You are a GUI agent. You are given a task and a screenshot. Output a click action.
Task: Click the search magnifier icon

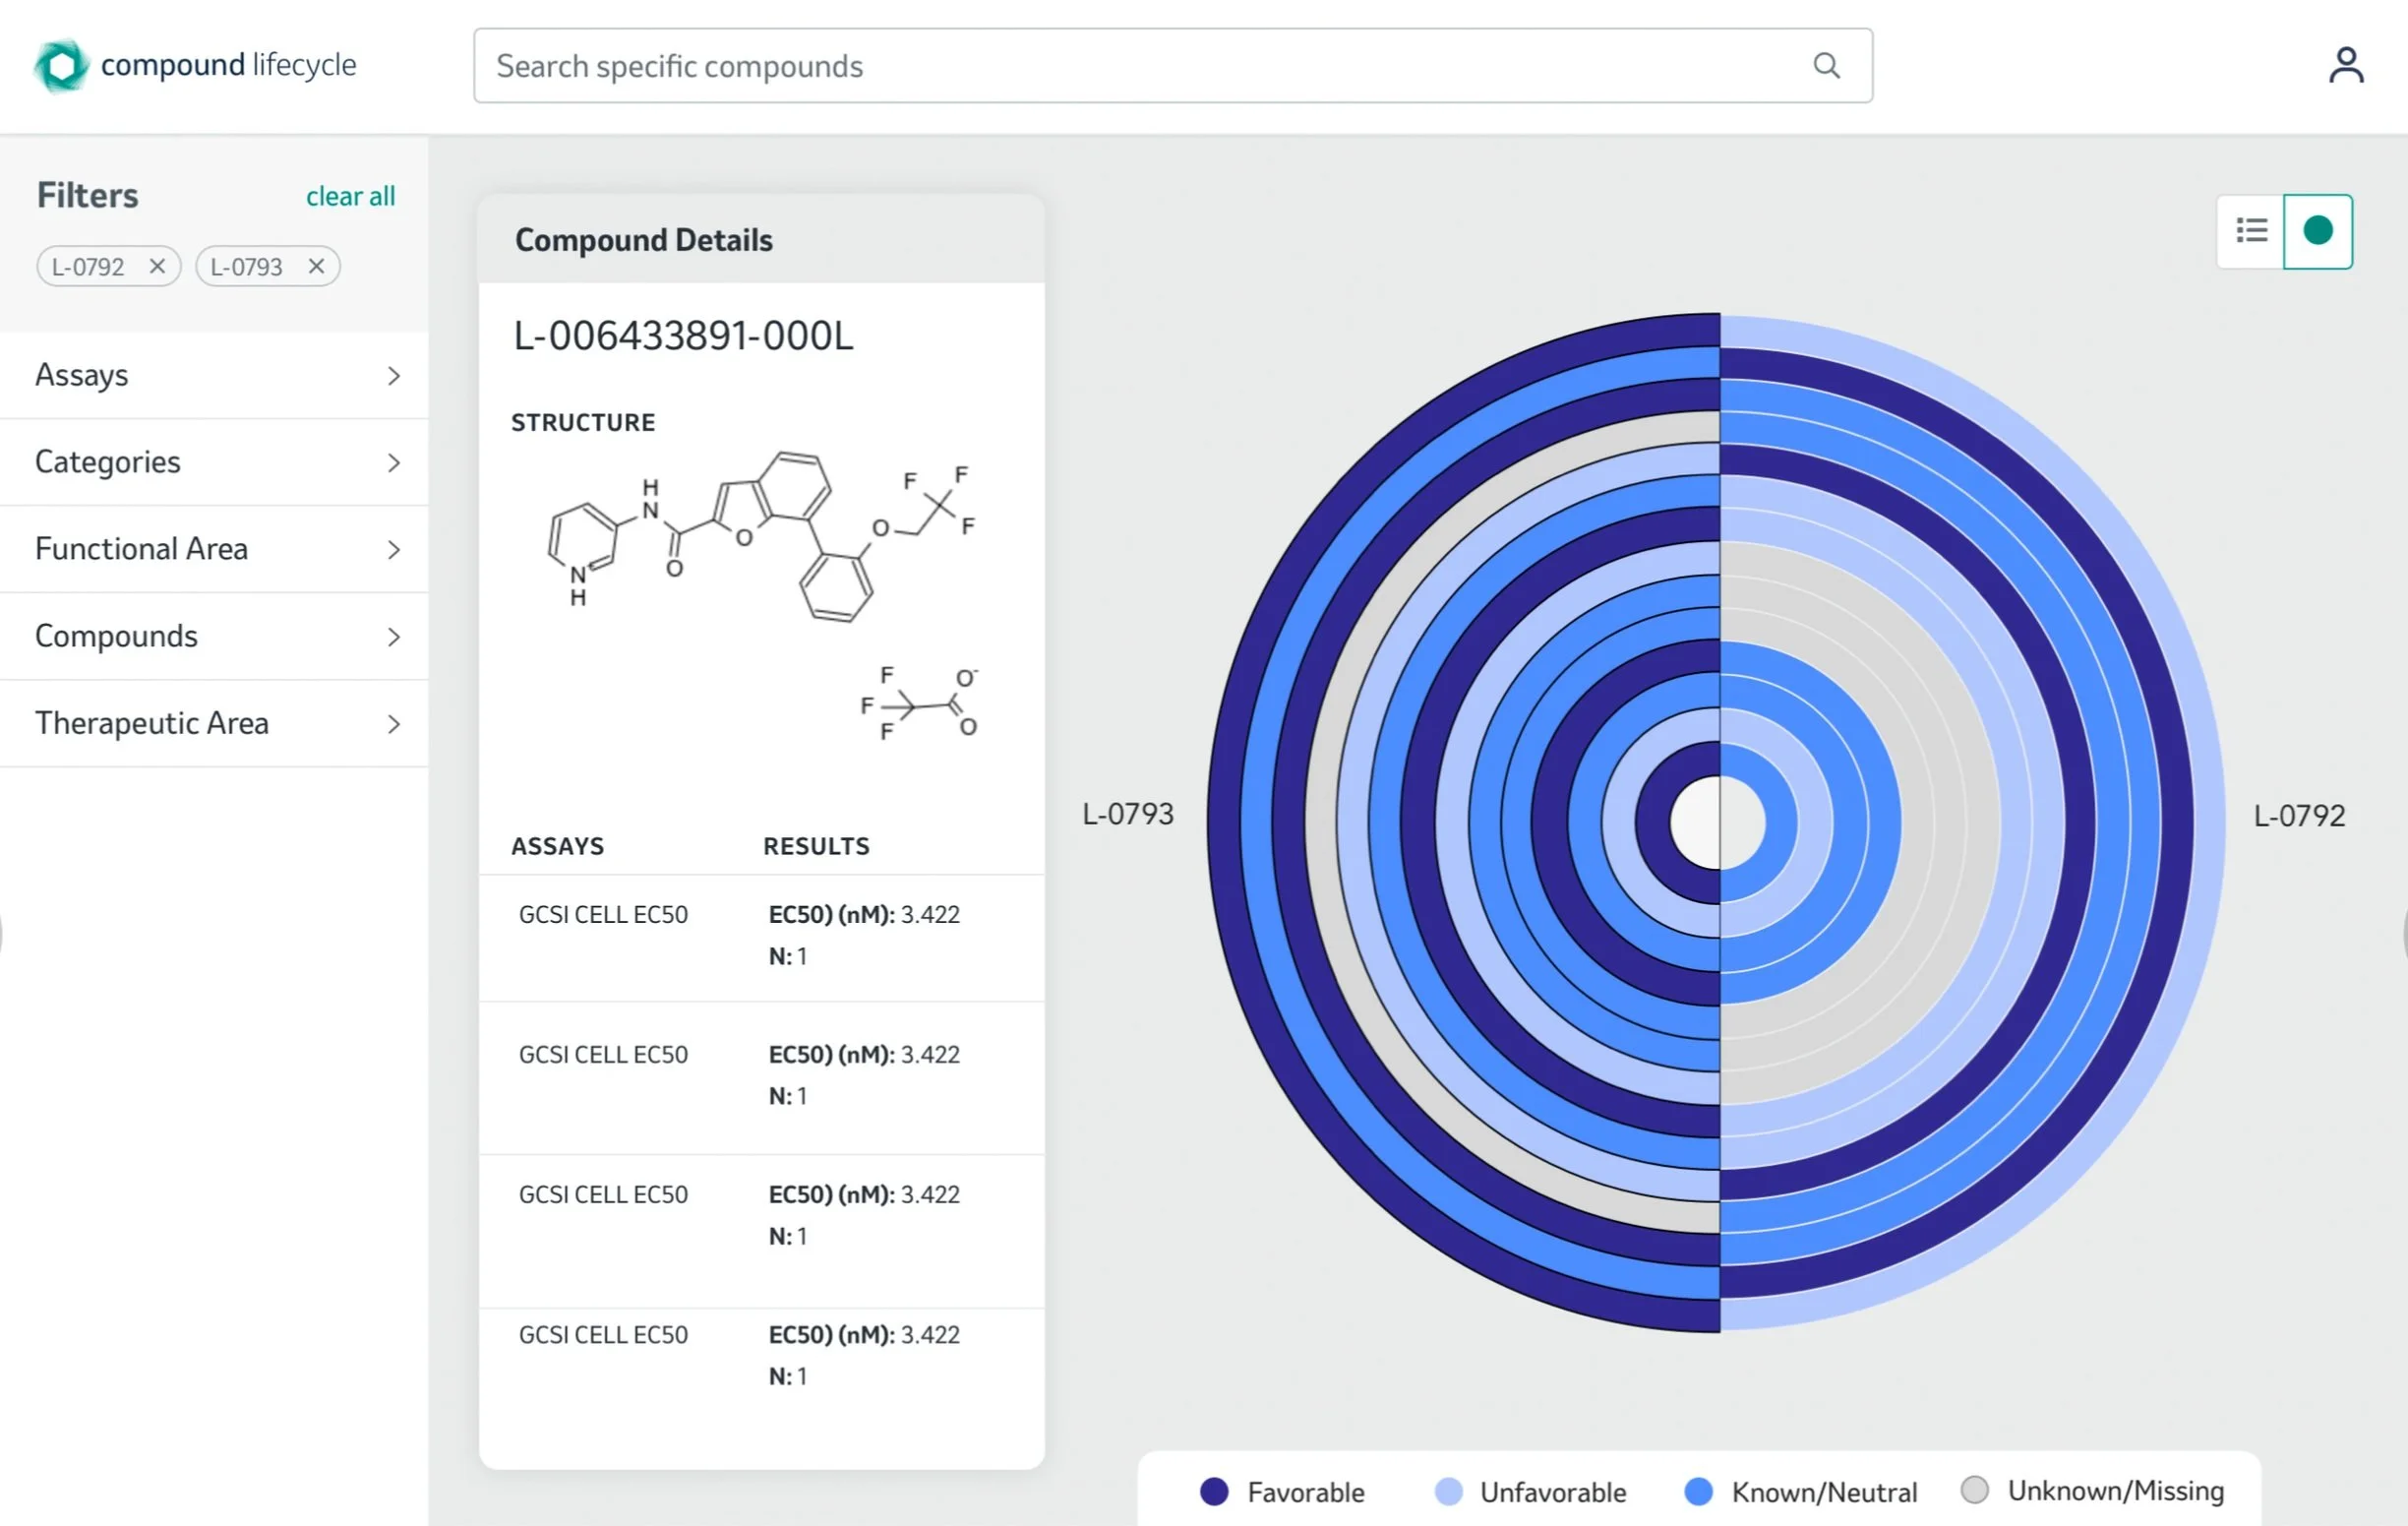point(1826,66)
